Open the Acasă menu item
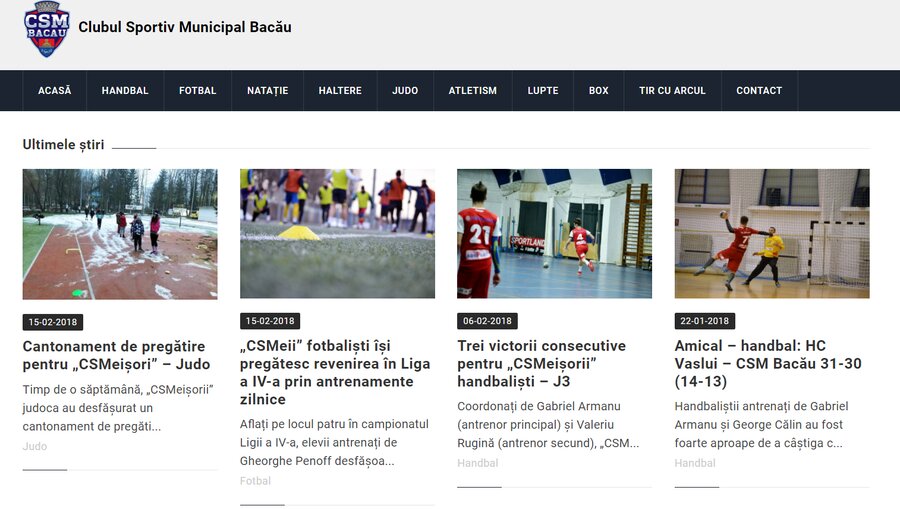The image size is (900, 509). point(55,91)
